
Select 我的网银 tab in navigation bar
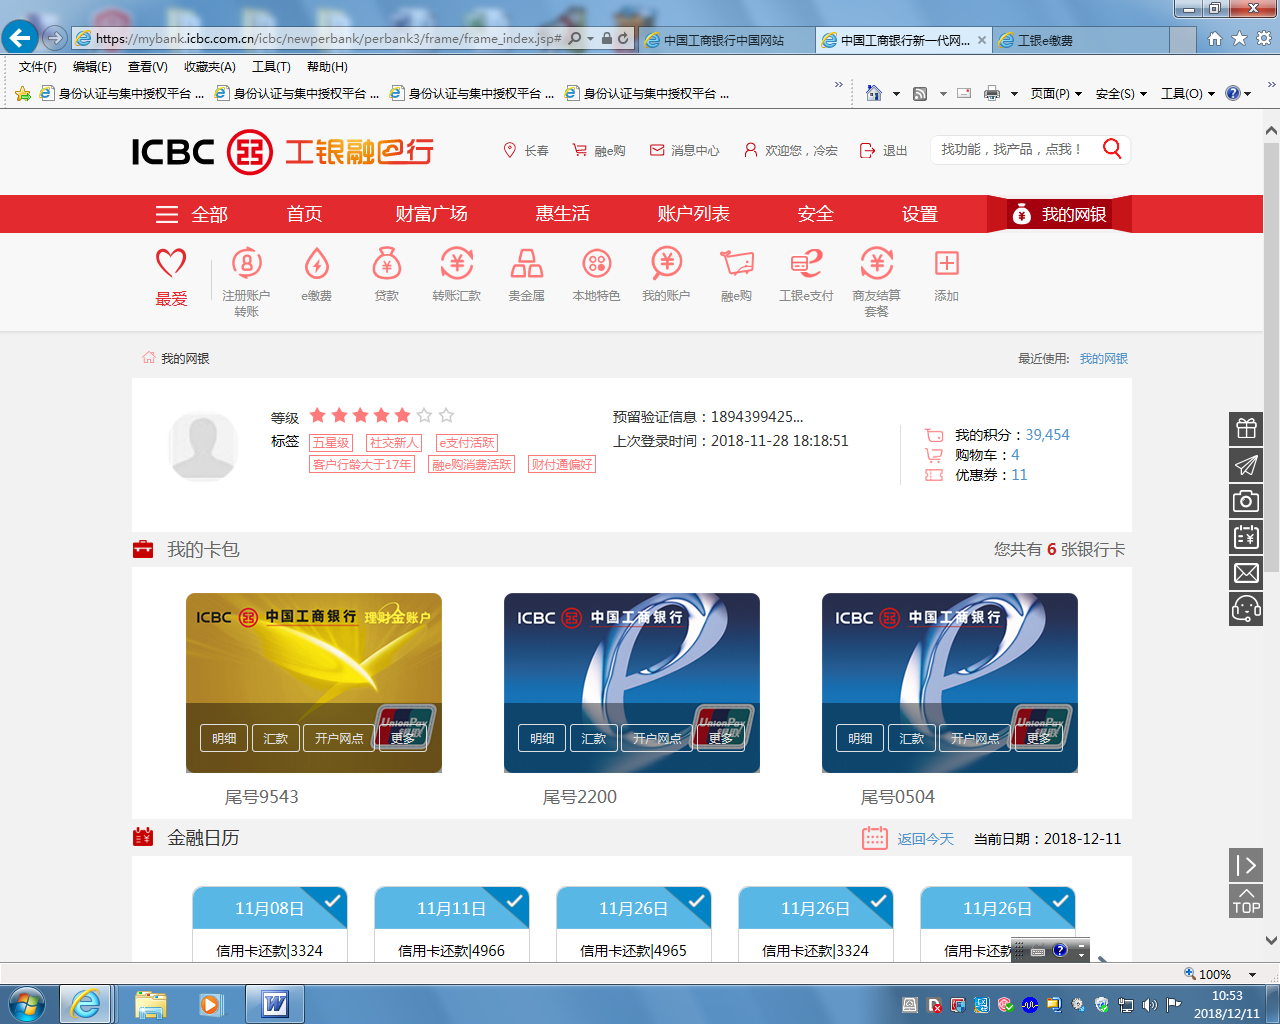tap(1059, 214)
